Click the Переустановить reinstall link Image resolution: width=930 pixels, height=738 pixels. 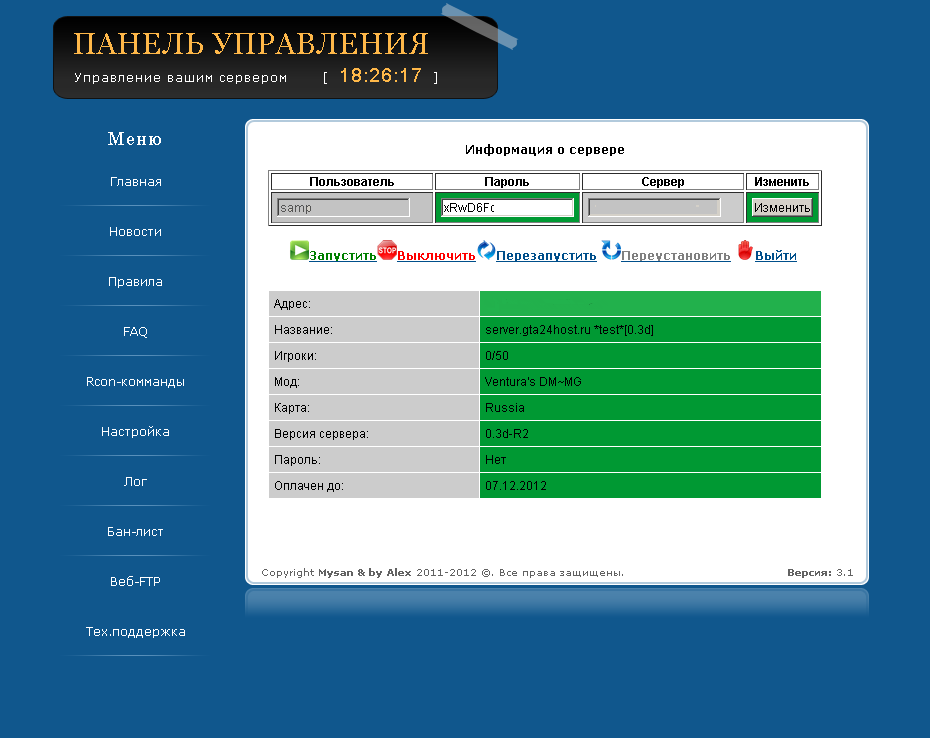pyautogui.click(x=676, y=256)
